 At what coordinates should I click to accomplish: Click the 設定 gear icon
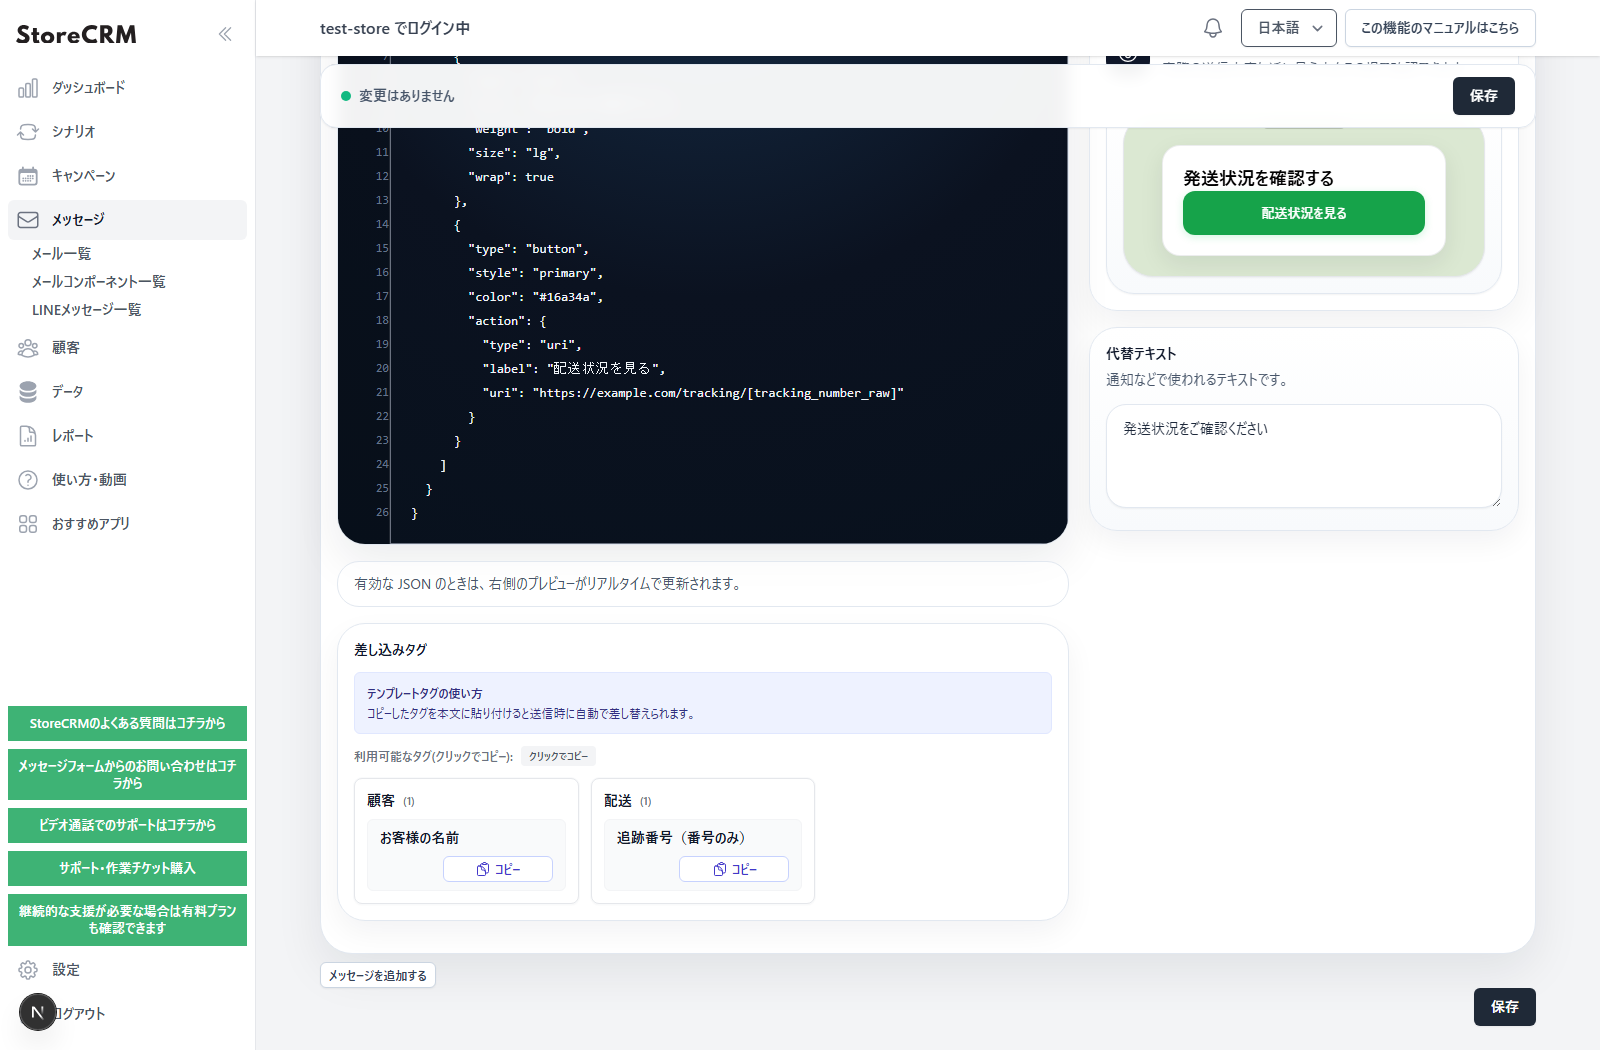[28, 970]
